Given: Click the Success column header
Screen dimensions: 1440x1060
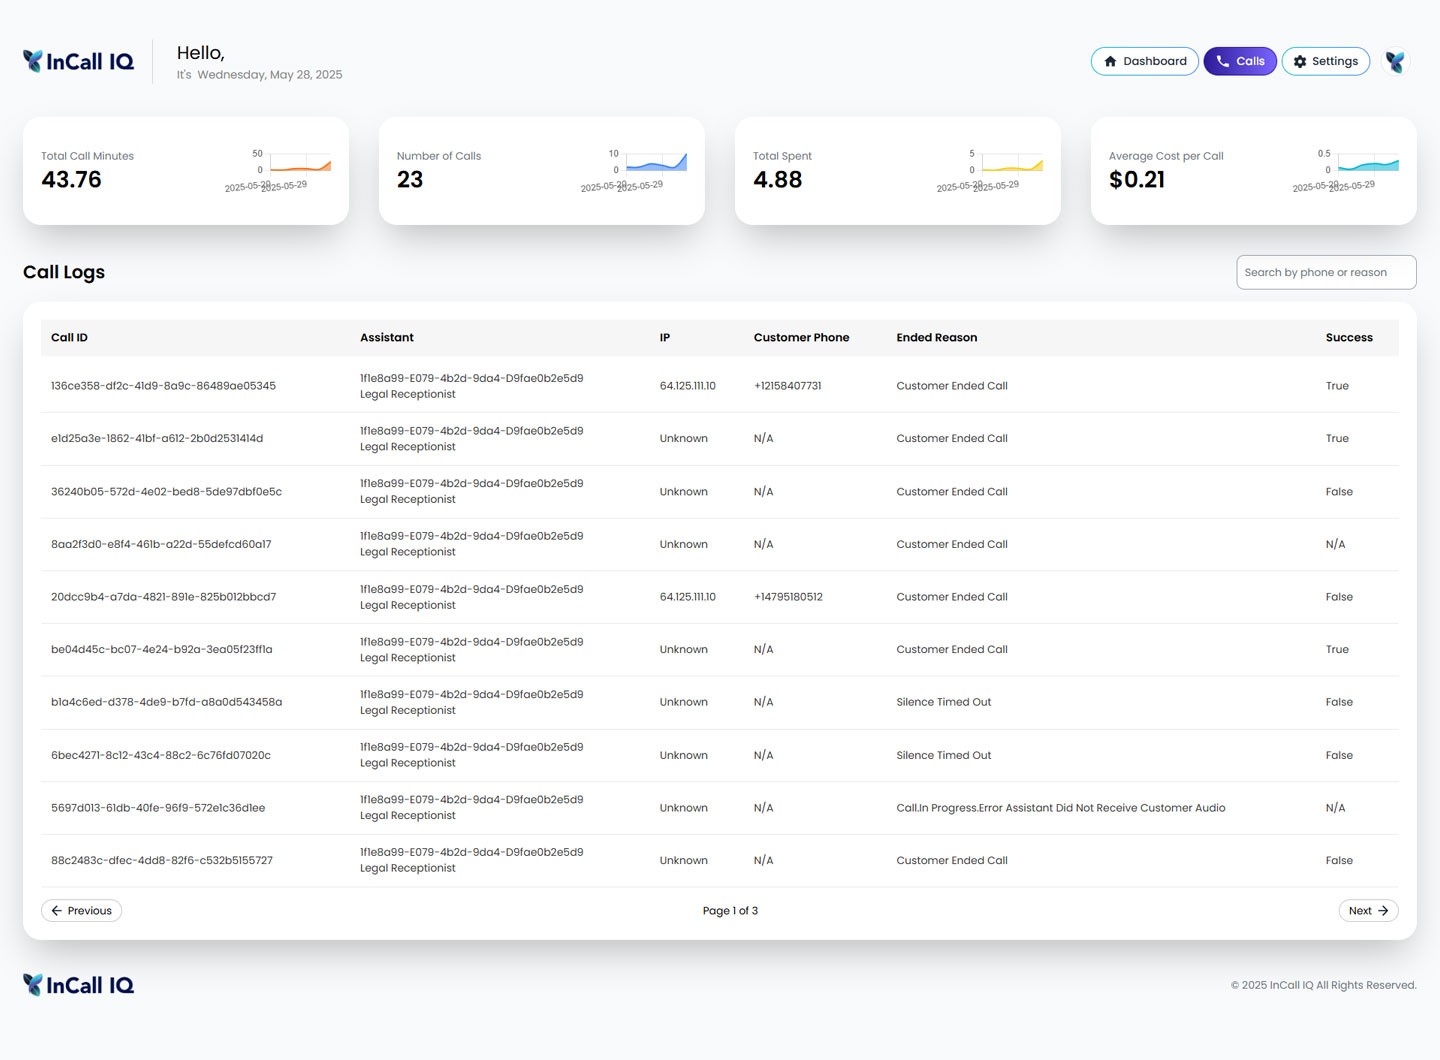Looking at the screenshot, I should pos(1348,338).
